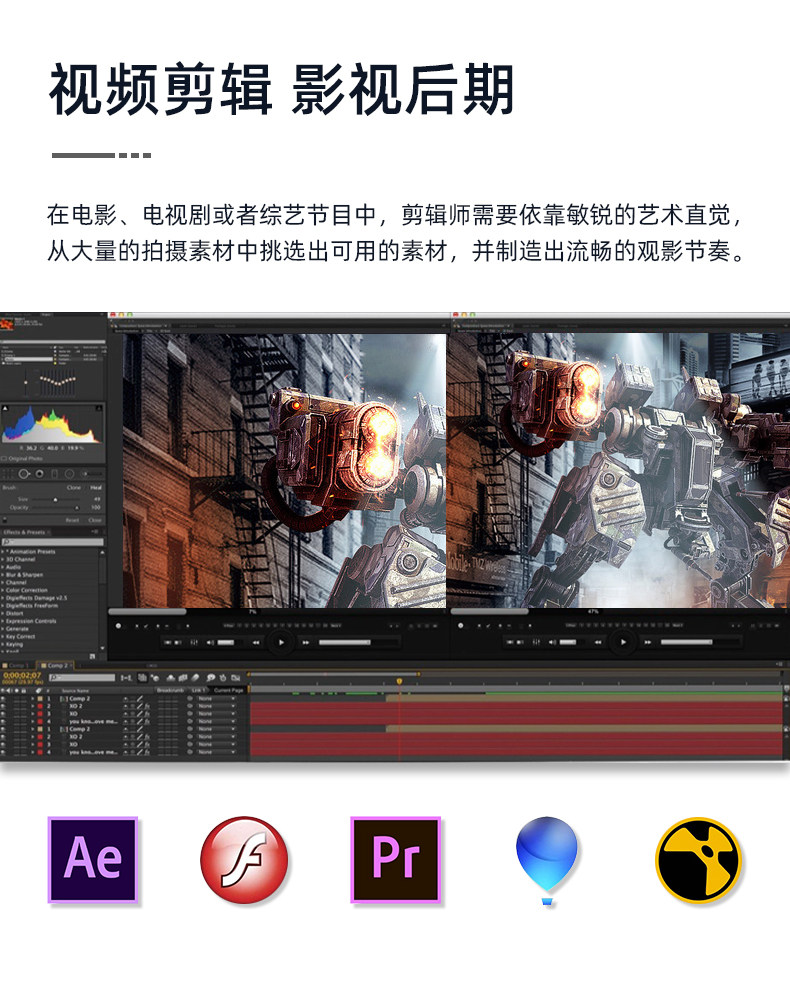
Task: Click the right histogram clipping triangle
Action: click(x=99, y=408)
